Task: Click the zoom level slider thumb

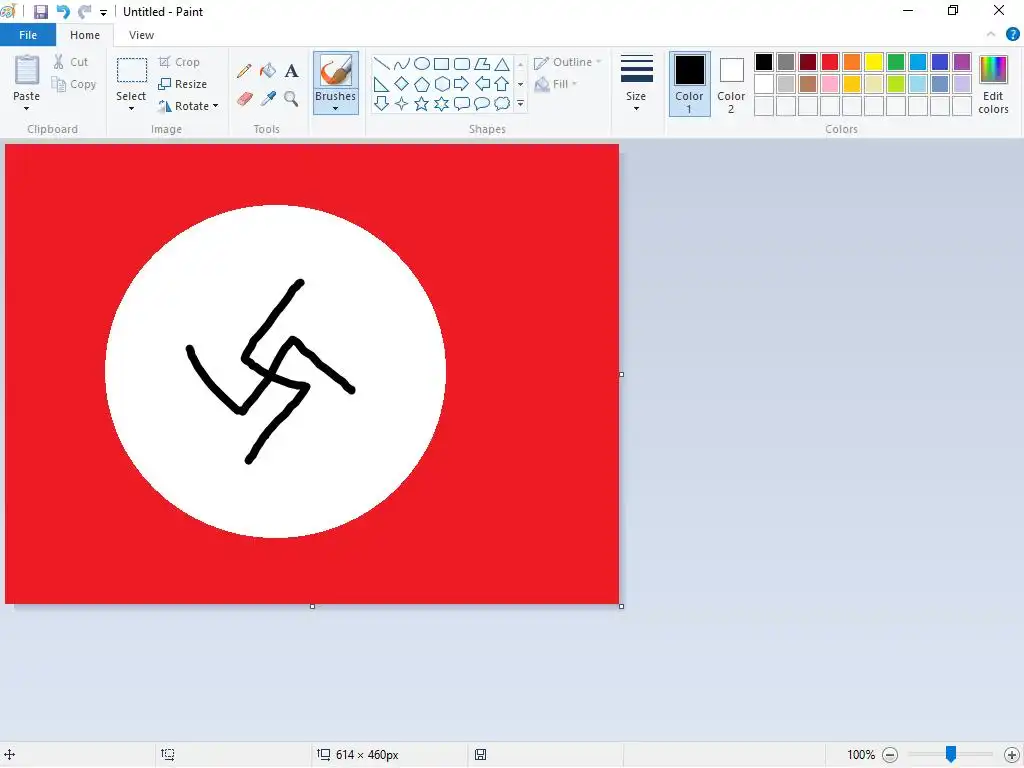Action: click(951, 754)
